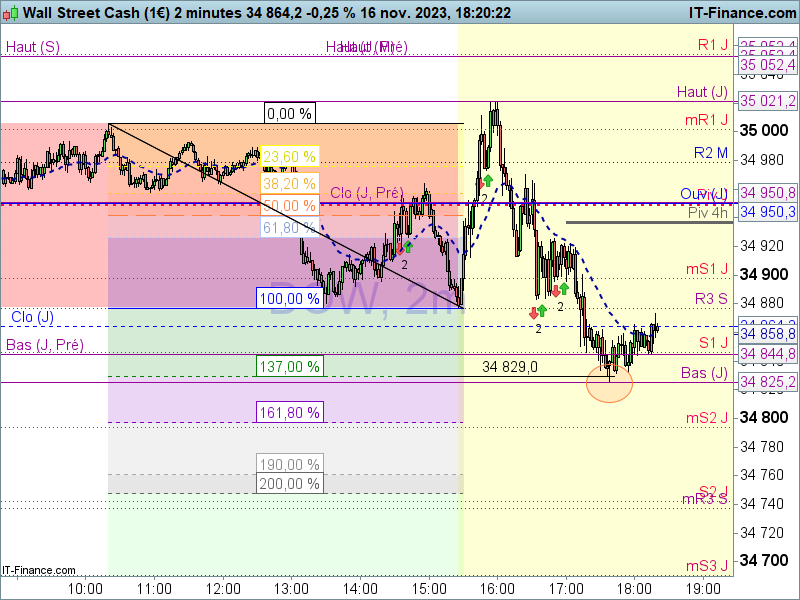Screen dimensions: 800x600
Task: Click the 13:00 time axis label
Action: click(x=291, y=589)
